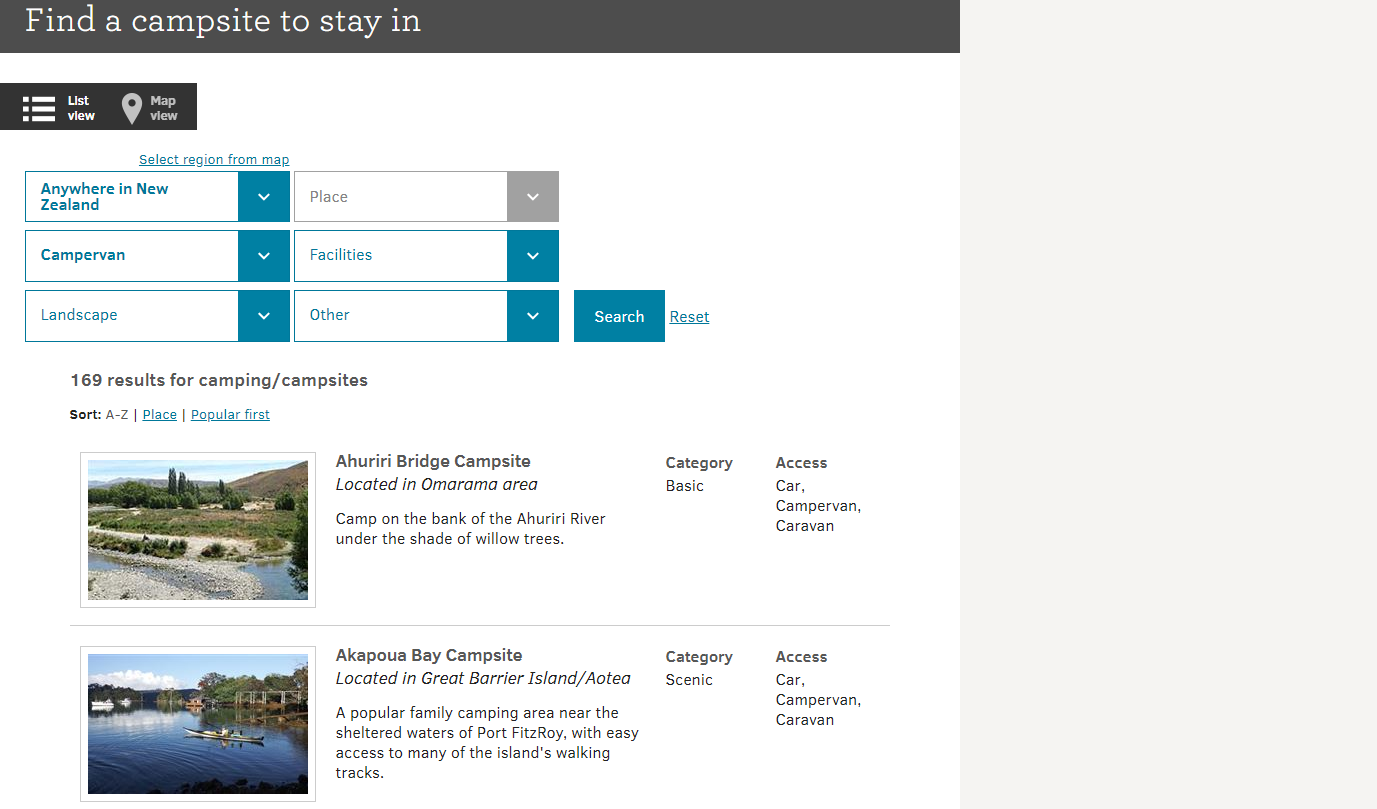The height and width of the screenshot is (809, 1377).
Task: Open the Ahuriri Bridge Campsite photo thumbnail
Action: pyautogui.click(x=198, y=530)
